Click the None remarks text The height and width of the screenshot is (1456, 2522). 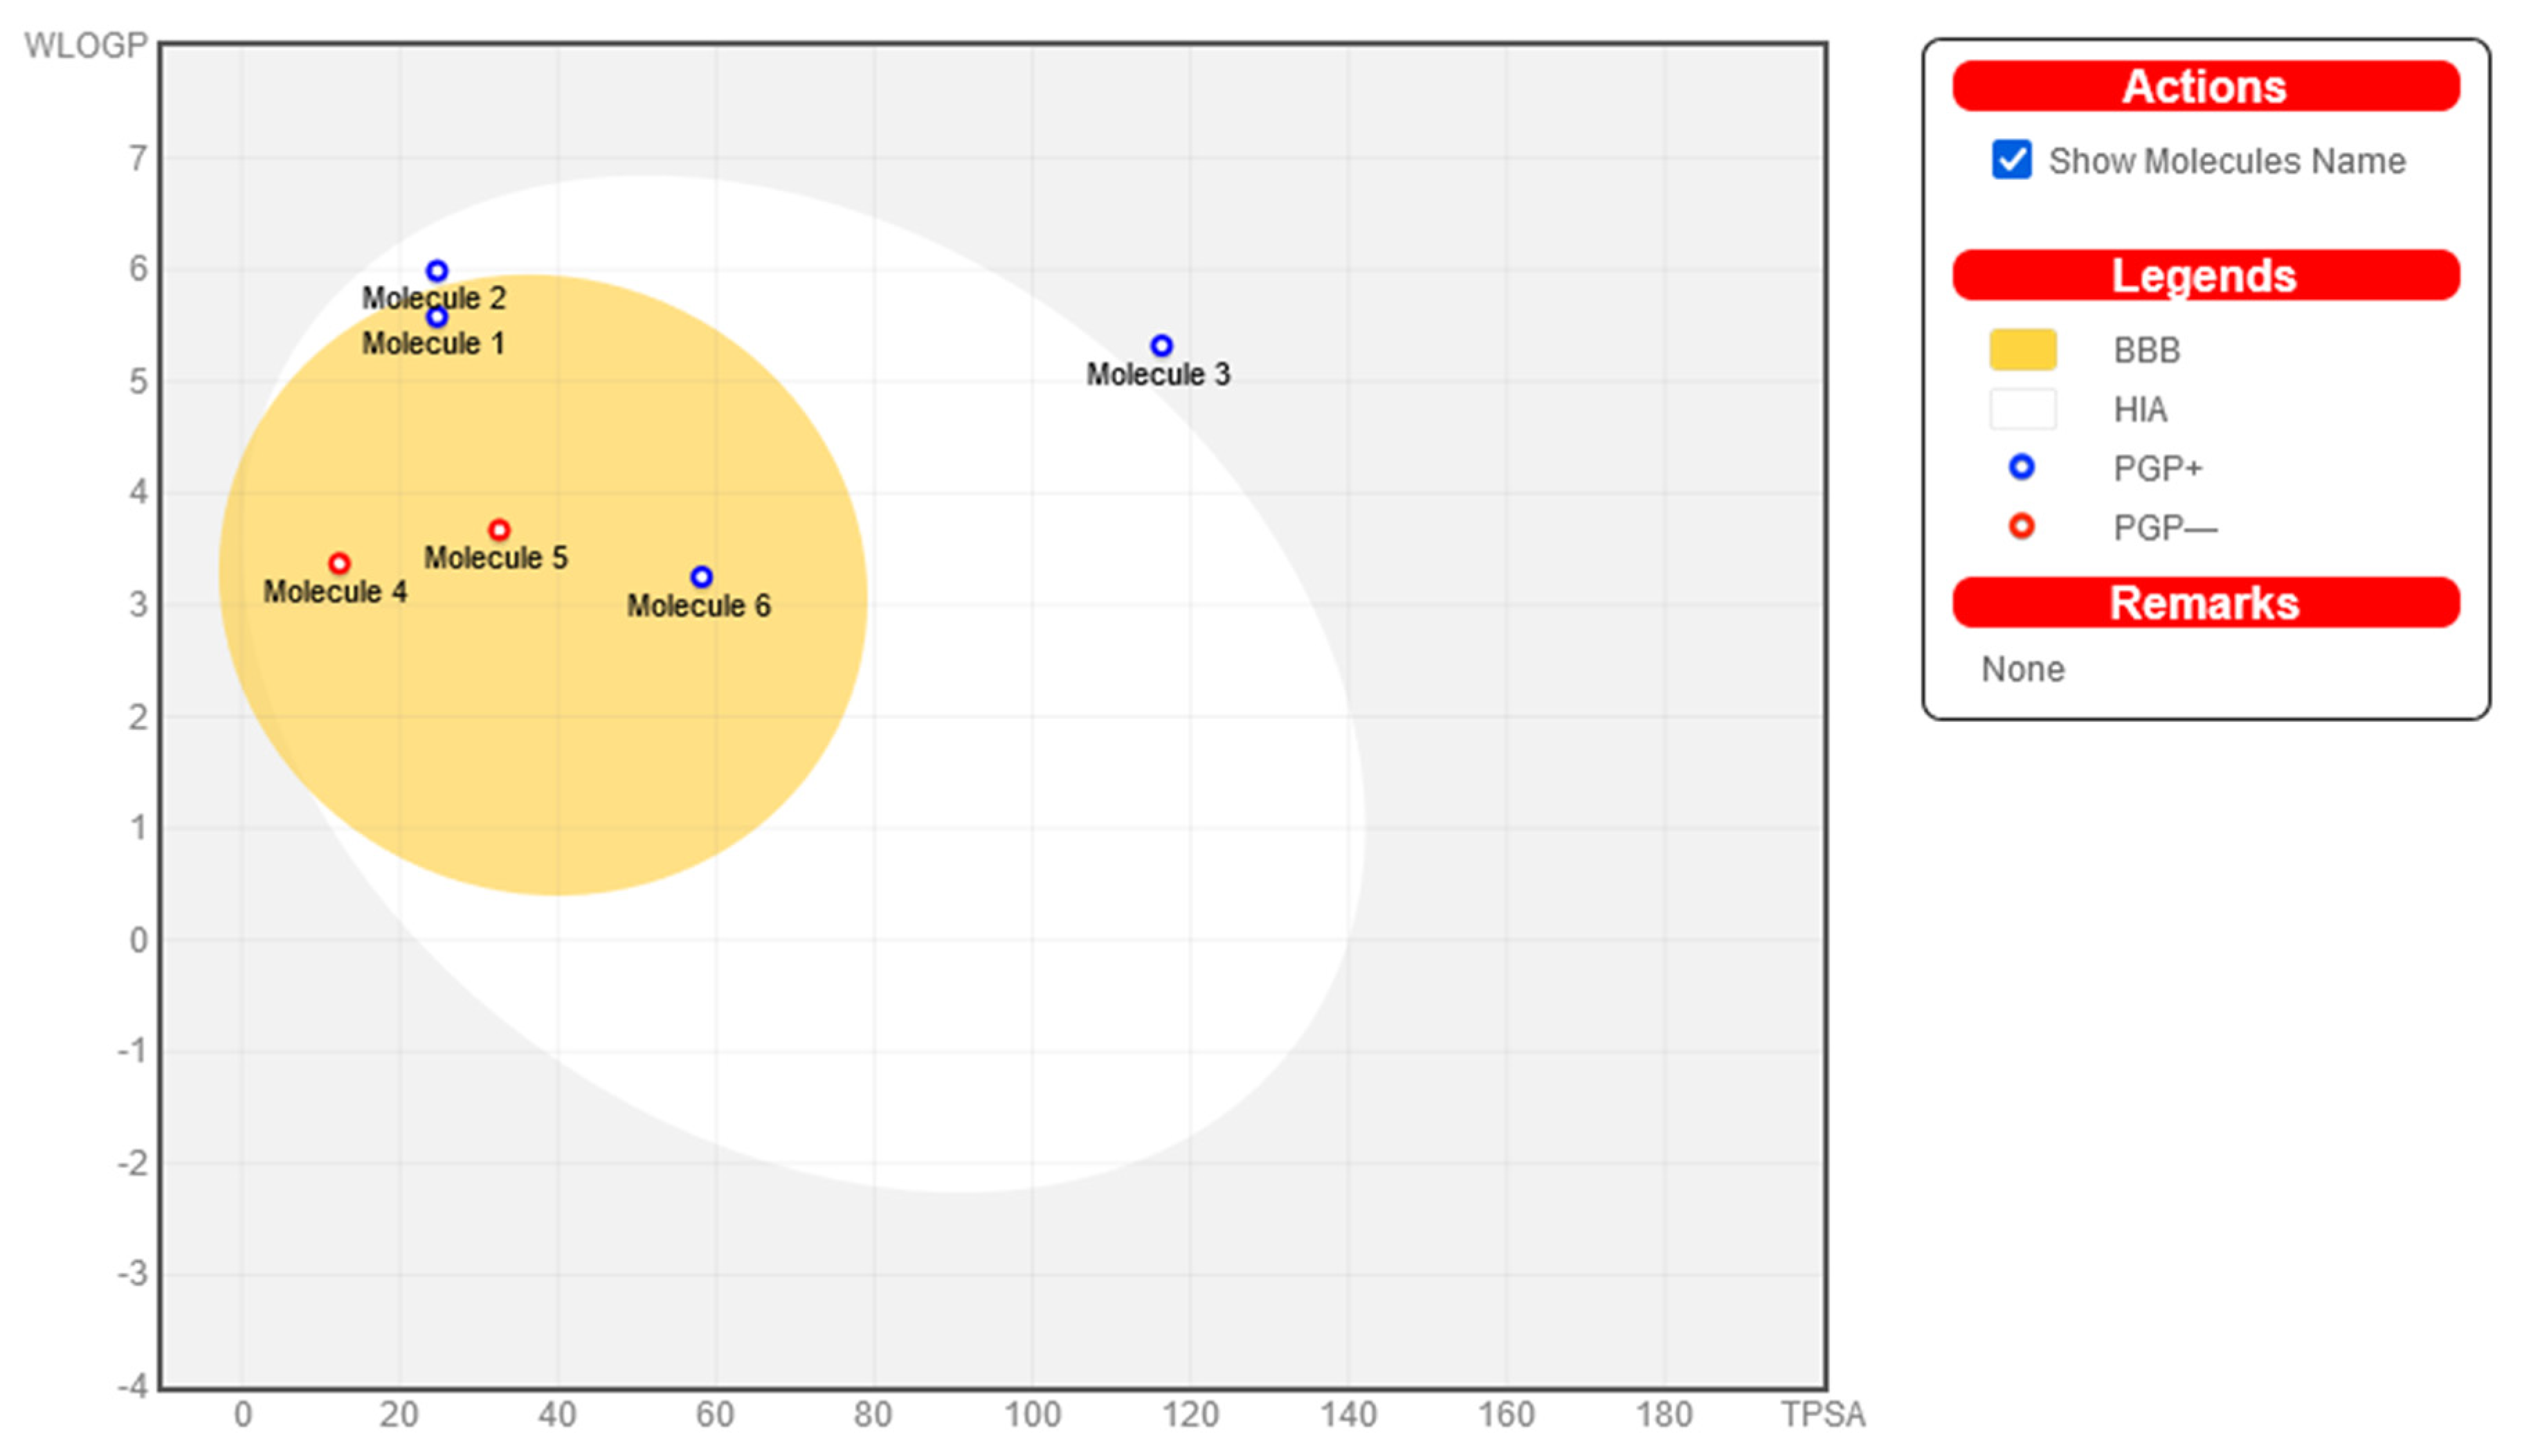tap(2022, 669)
